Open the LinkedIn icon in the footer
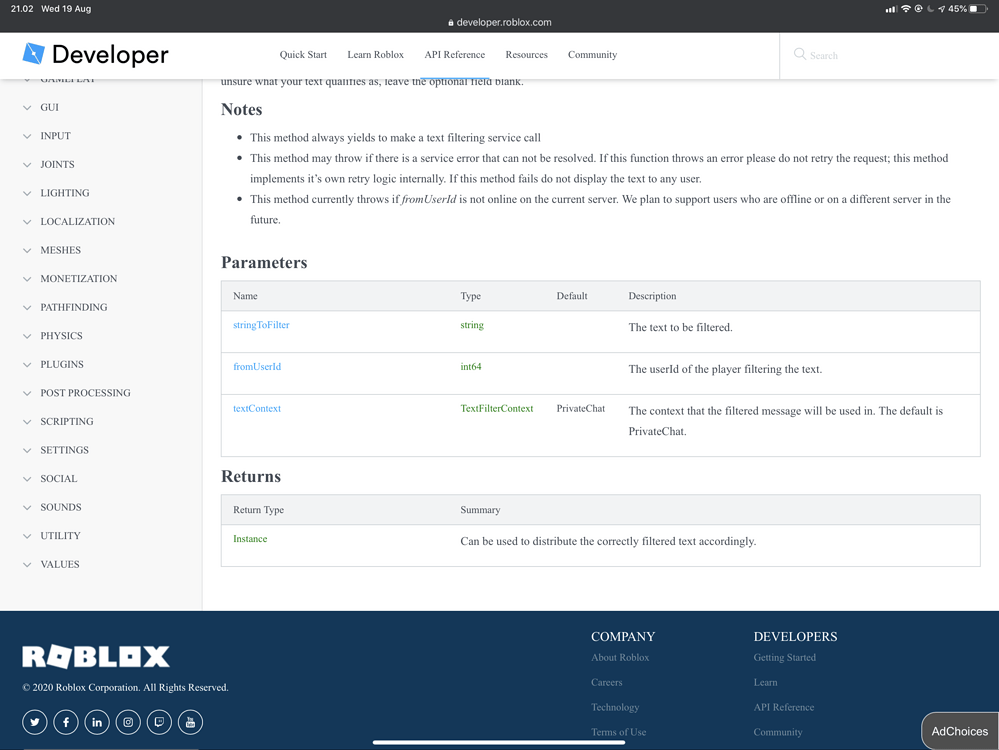 click(96, 721)
